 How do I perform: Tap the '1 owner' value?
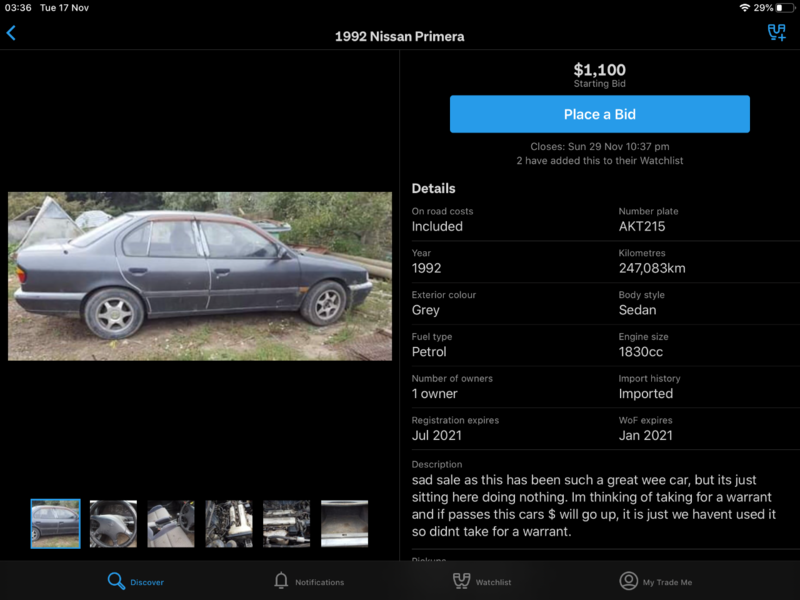tap(434, 394)
